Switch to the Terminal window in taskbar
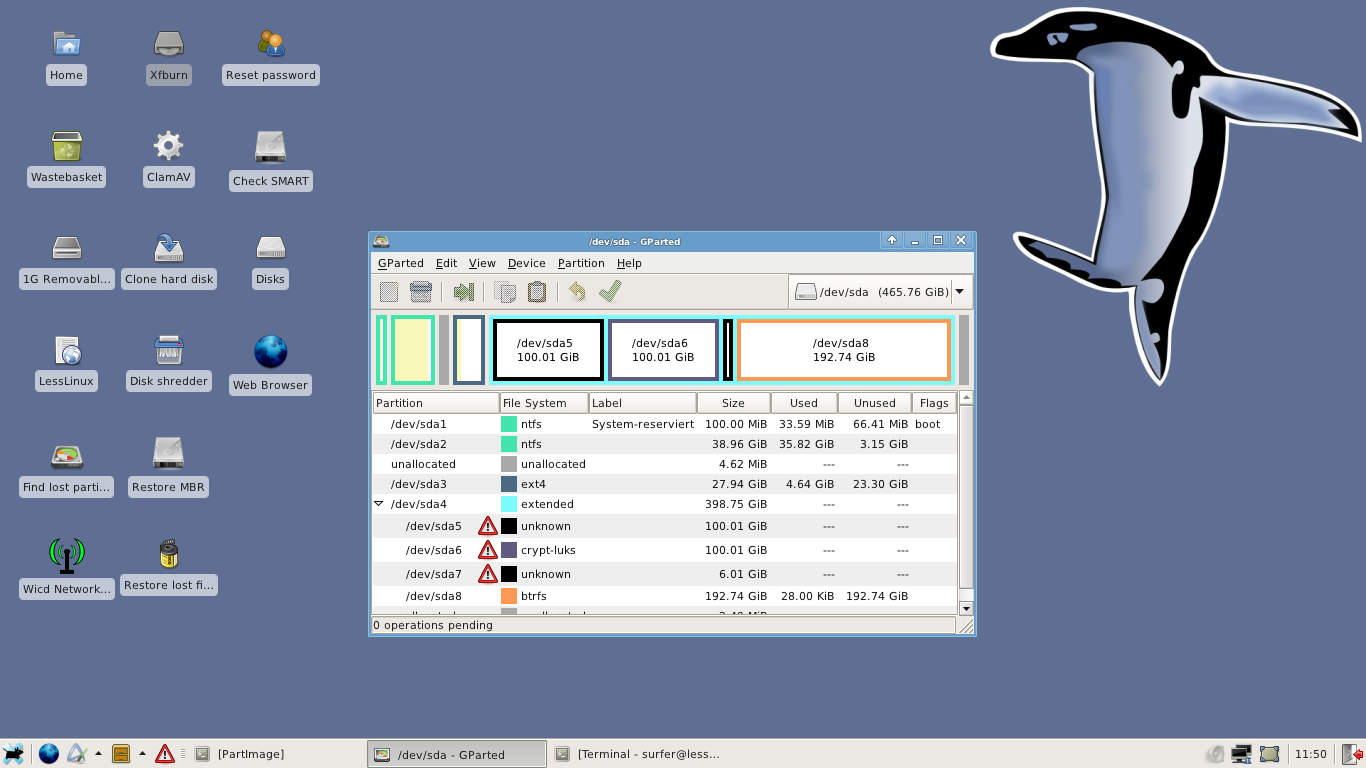 point(640,754)
